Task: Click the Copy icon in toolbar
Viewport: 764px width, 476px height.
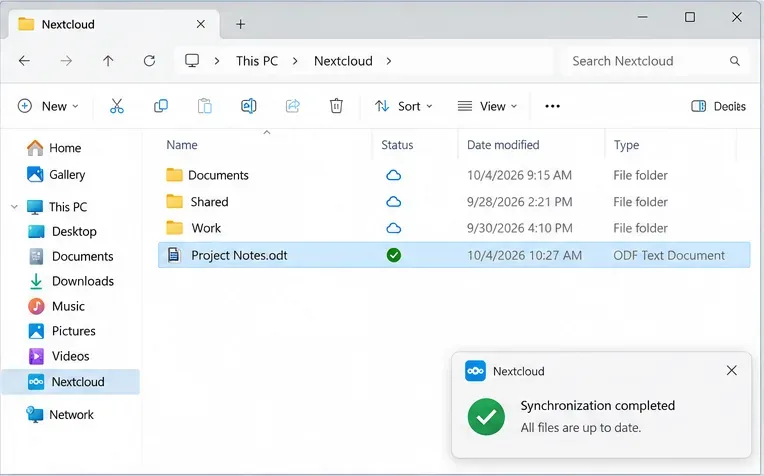Action: pyautogui.click(x=161, y=106)
